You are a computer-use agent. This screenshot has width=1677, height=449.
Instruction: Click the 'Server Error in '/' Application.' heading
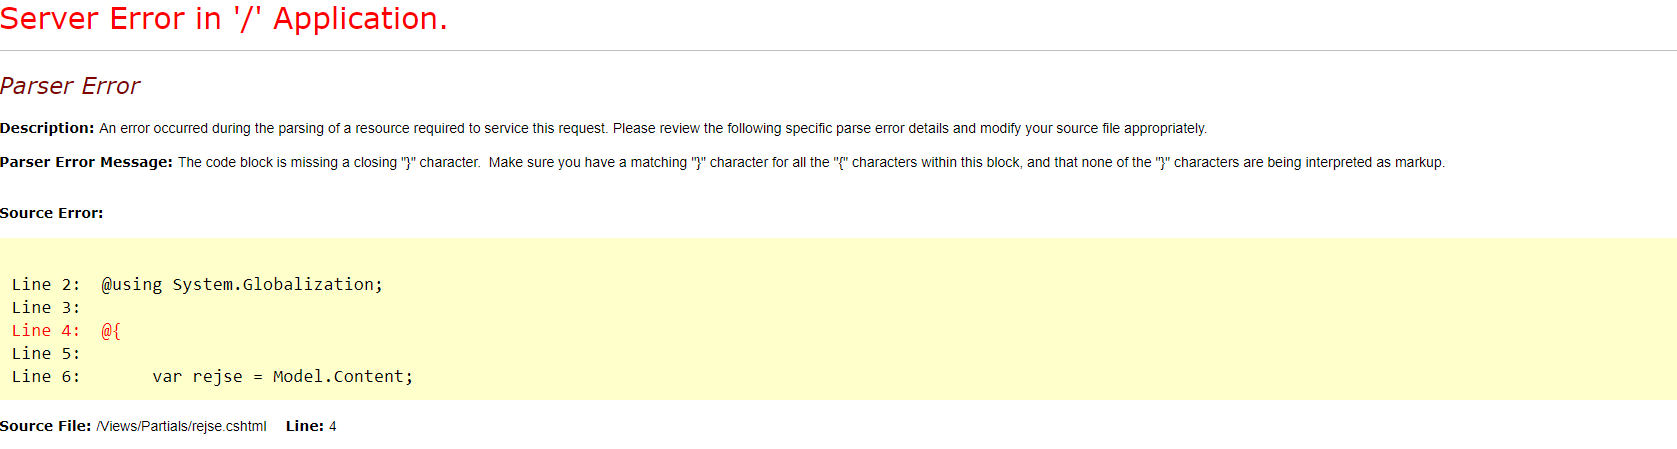coord(223,19)
